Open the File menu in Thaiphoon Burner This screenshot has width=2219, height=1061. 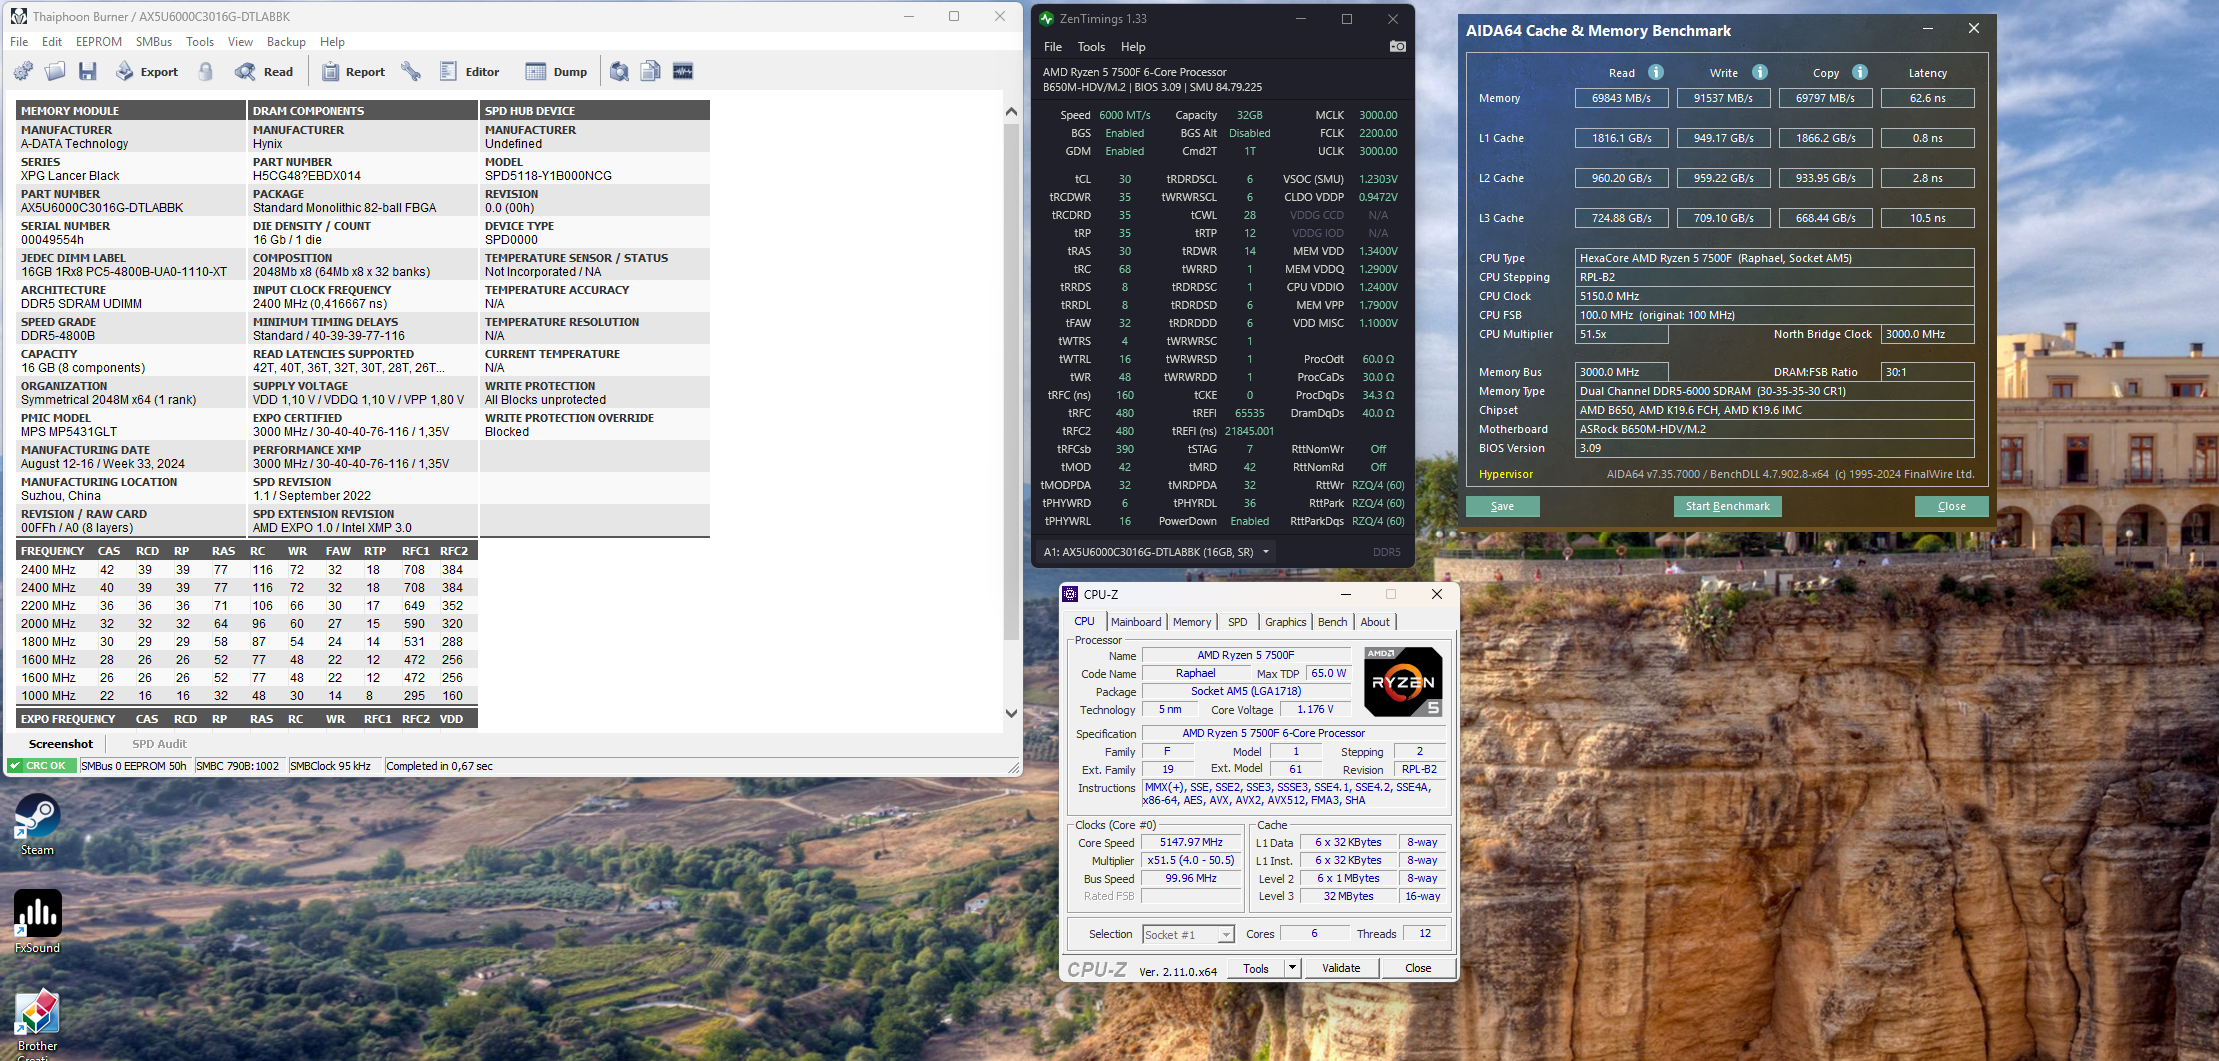(19, 42)
